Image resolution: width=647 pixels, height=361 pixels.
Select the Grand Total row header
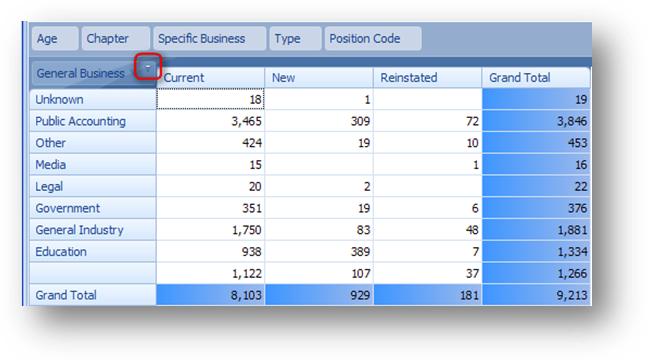point(93,295)
